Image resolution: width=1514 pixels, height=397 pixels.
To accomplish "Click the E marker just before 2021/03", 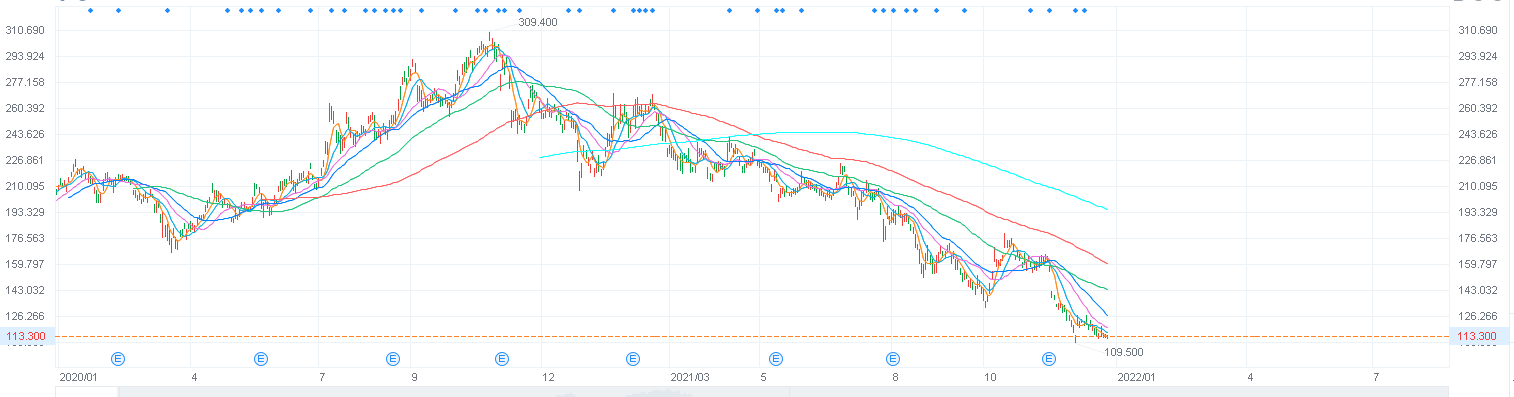I will (633, 358).
